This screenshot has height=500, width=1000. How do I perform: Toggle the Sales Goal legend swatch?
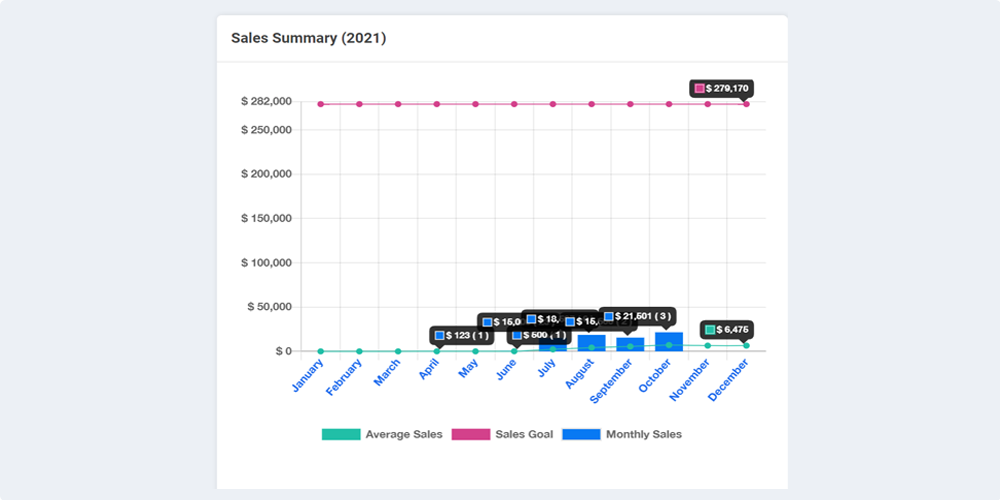point(471,434)
